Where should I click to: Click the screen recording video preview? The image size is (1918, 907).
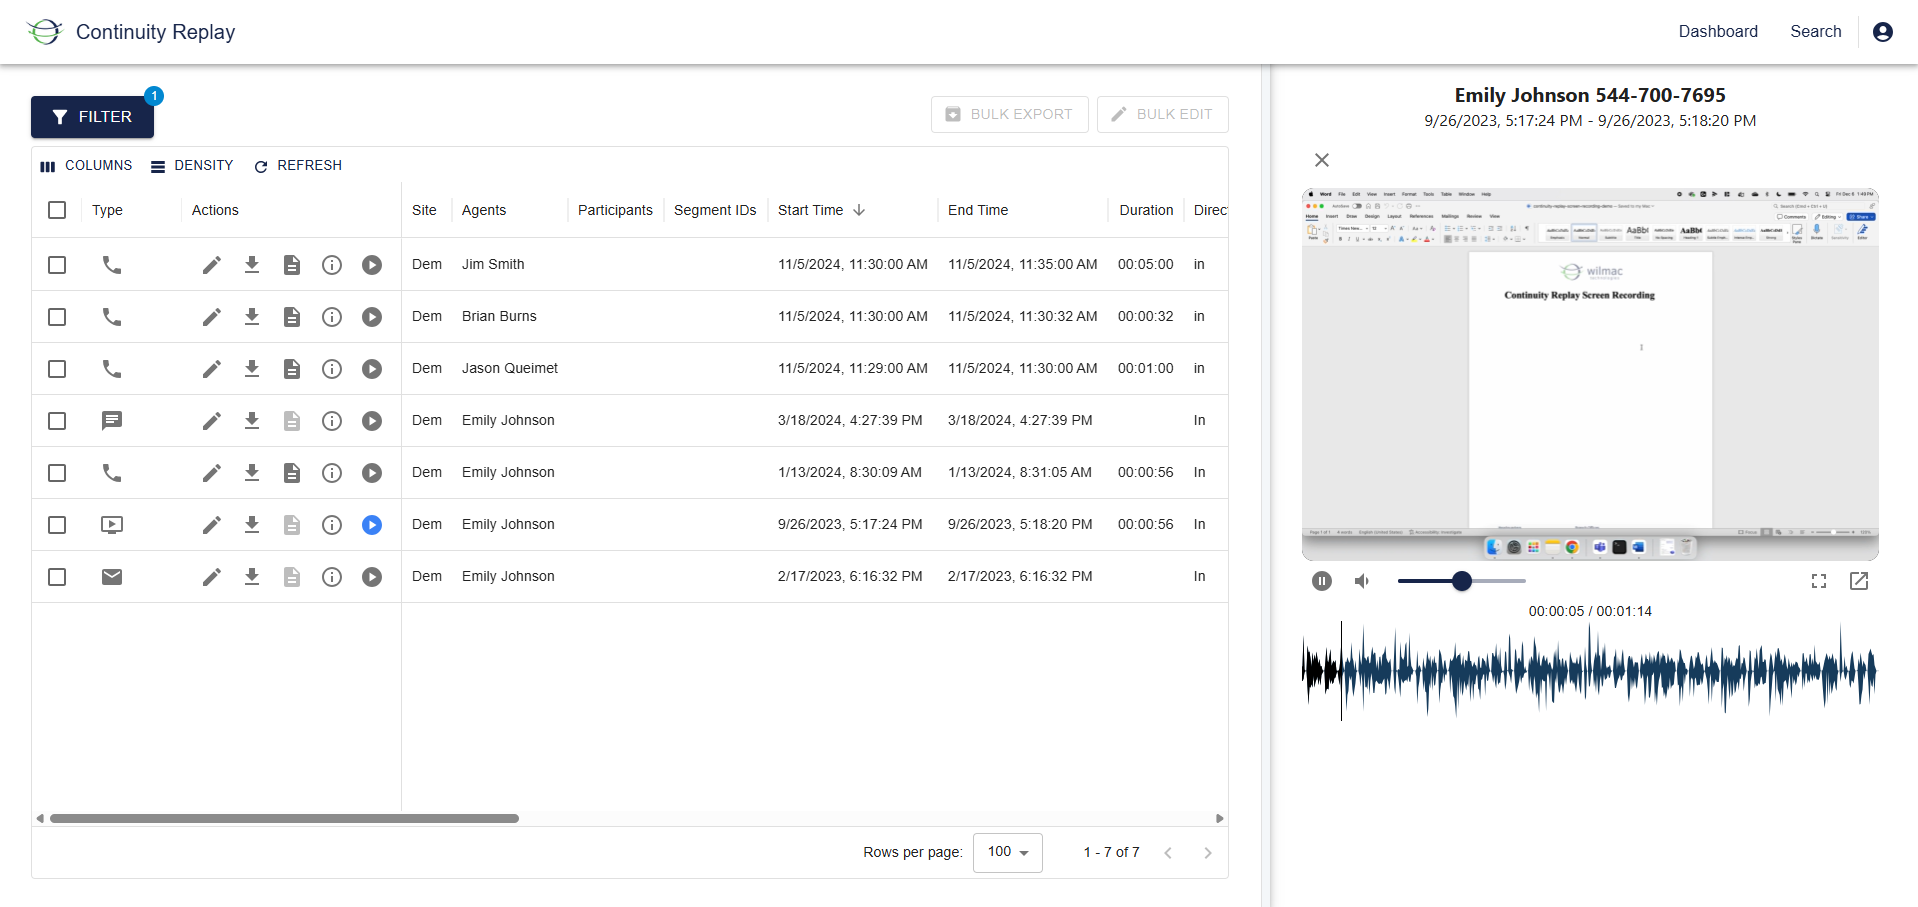point(1590,375)
